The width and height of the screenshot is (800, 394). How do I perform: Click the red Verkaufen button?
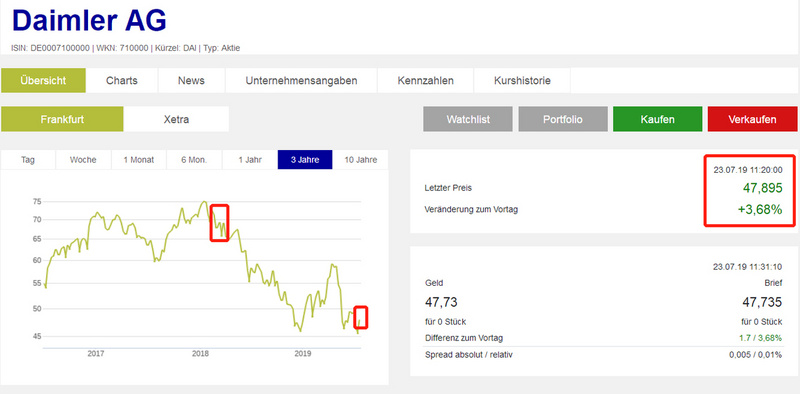(x=753, y=119)
